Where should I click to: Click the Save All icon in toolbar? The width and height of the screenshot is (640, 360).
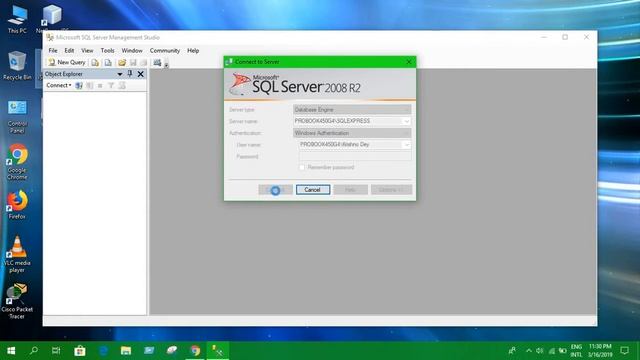144,62
